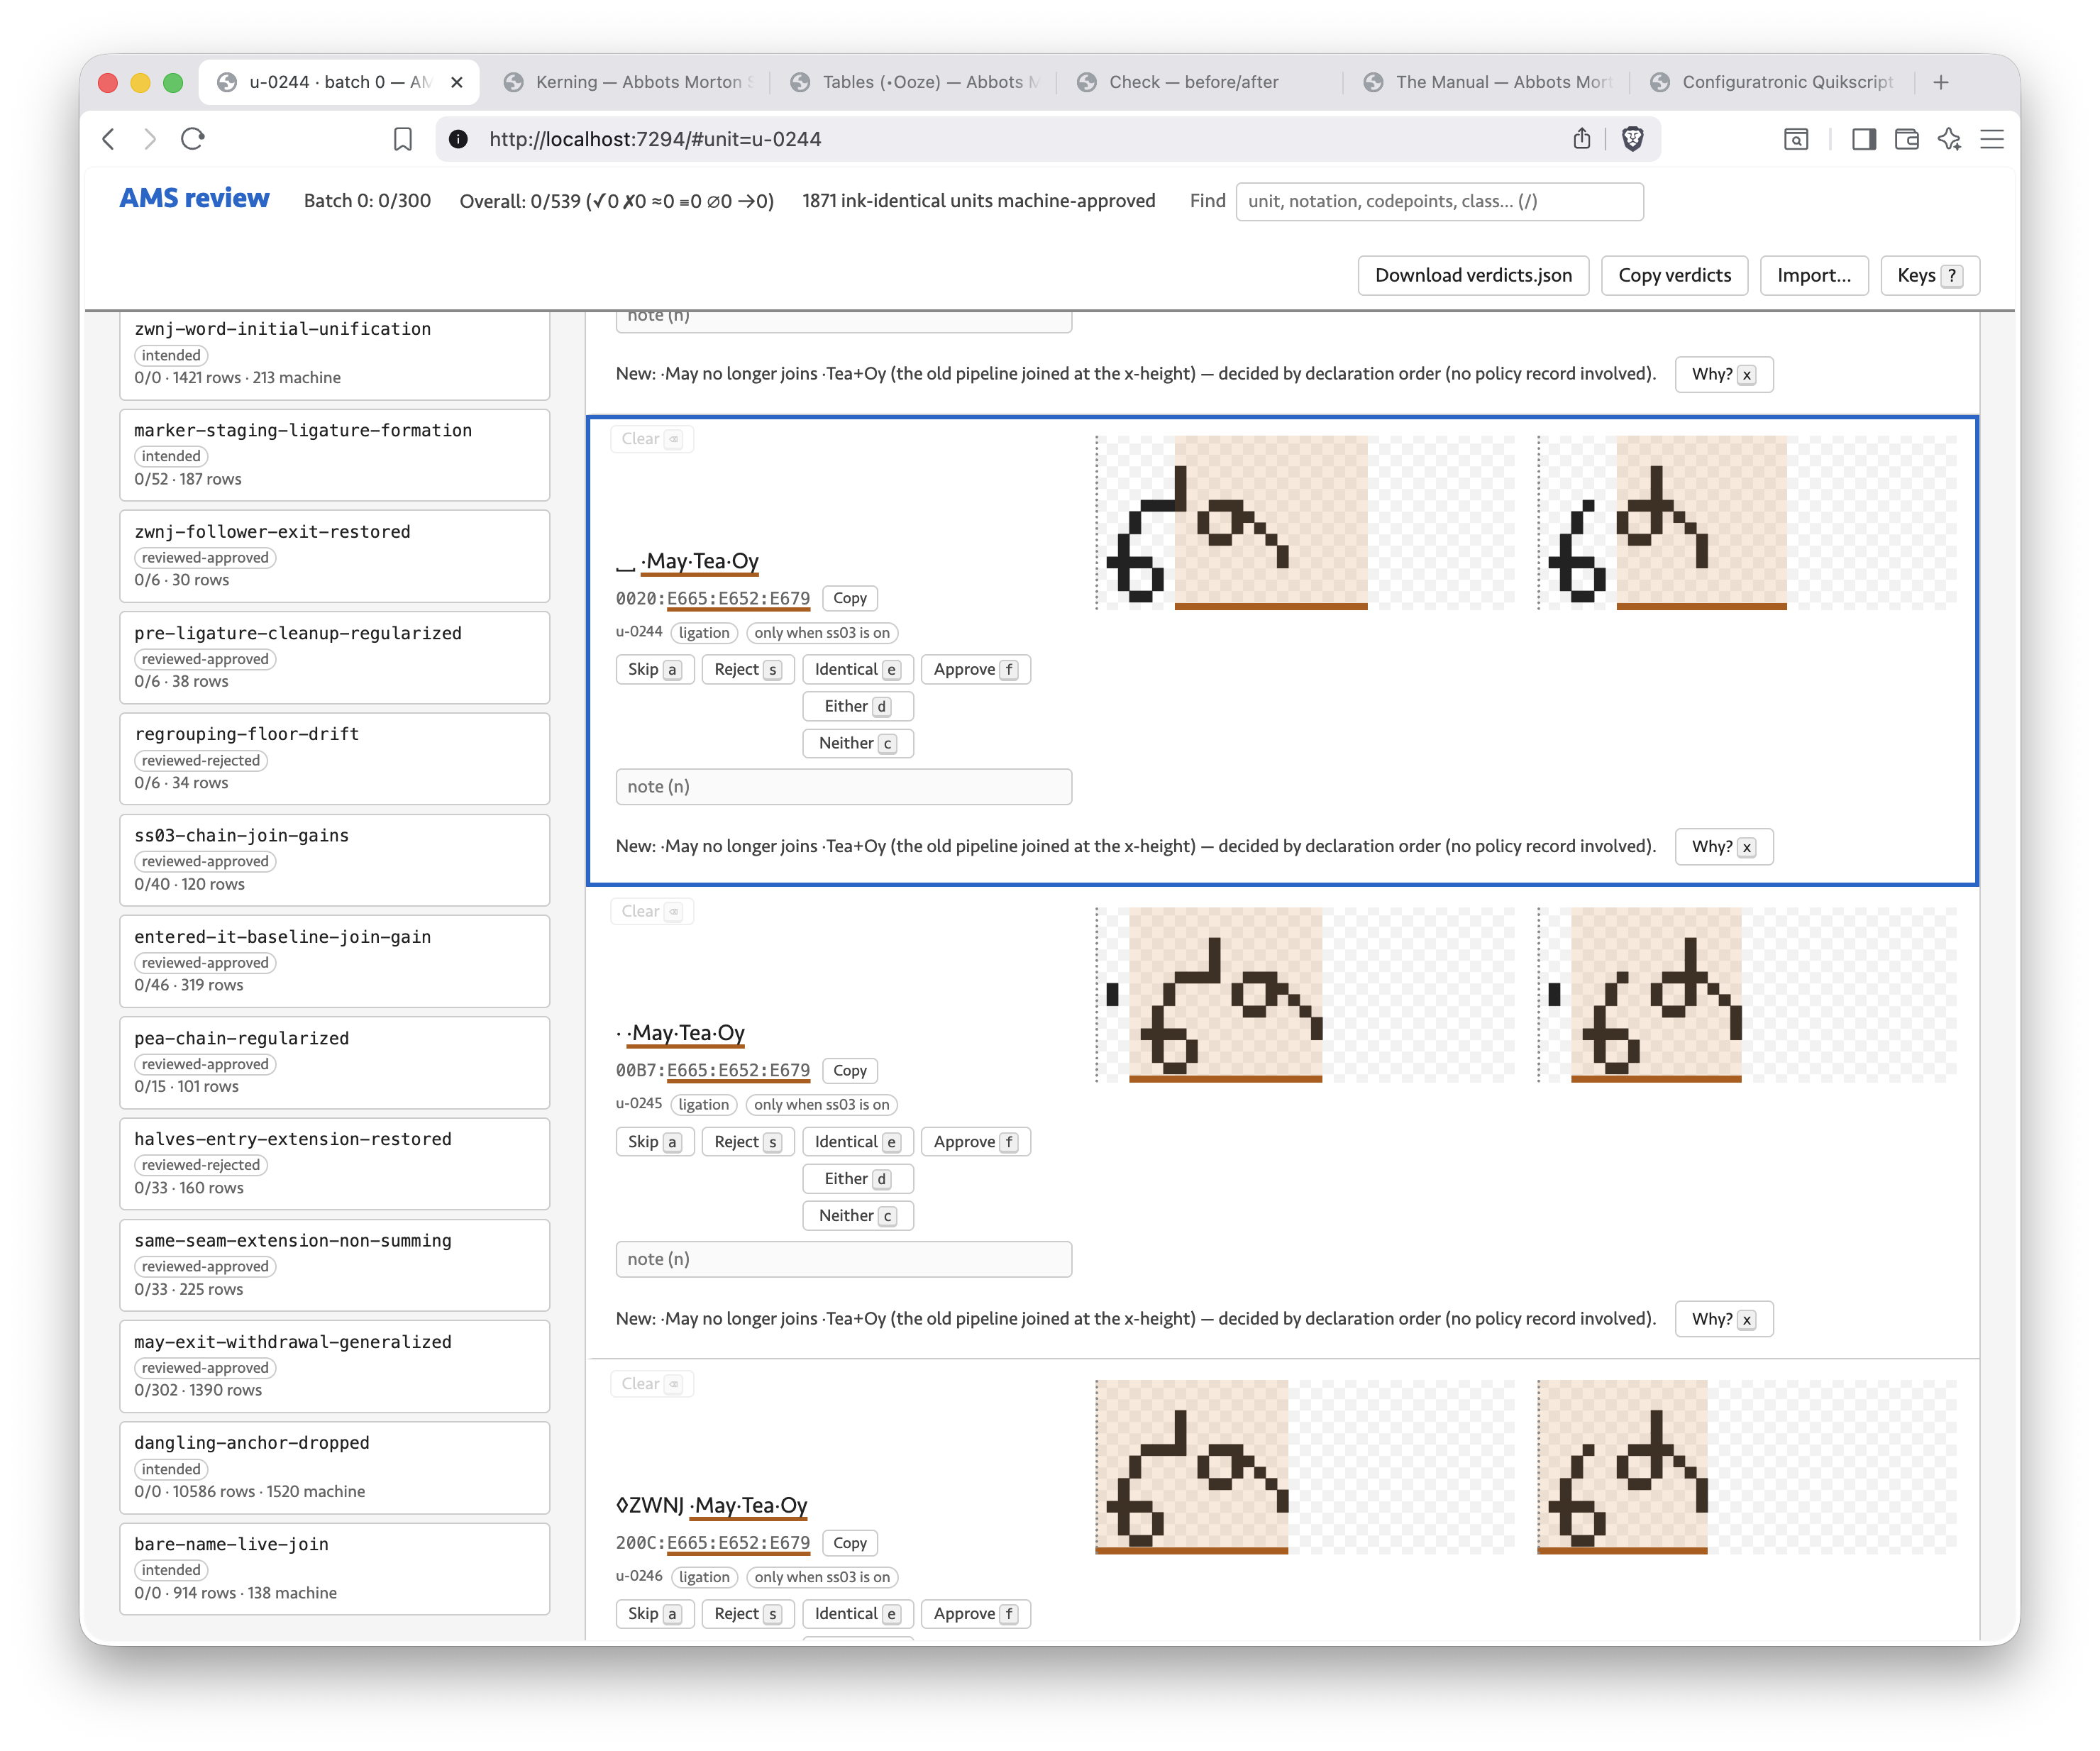The width and height of the screenshot is (2100, 1751).
Task: Skip unit u-0244
Action: point(655,670)
